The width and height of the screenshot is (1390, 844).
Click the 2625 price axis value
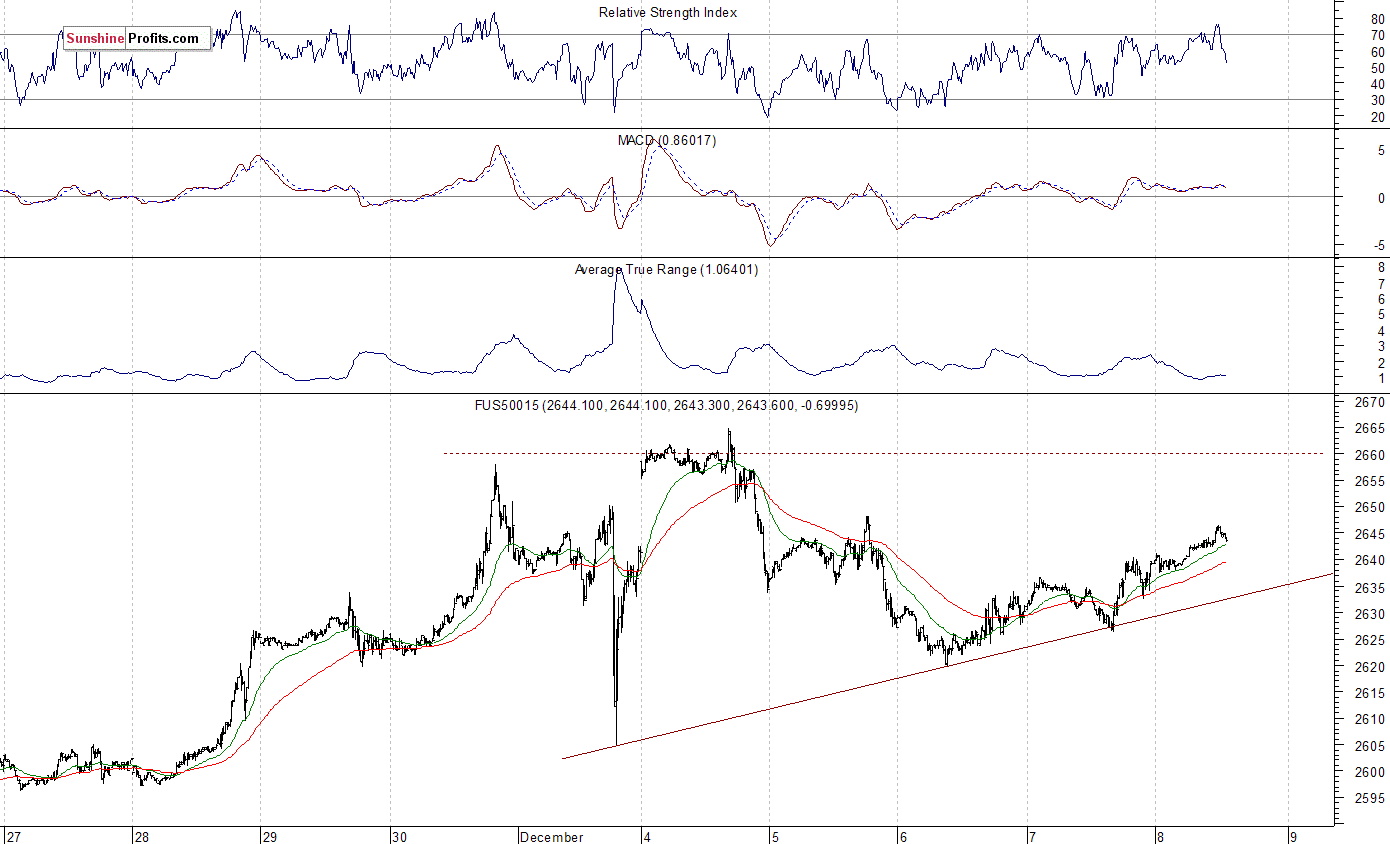(1370, 640)
